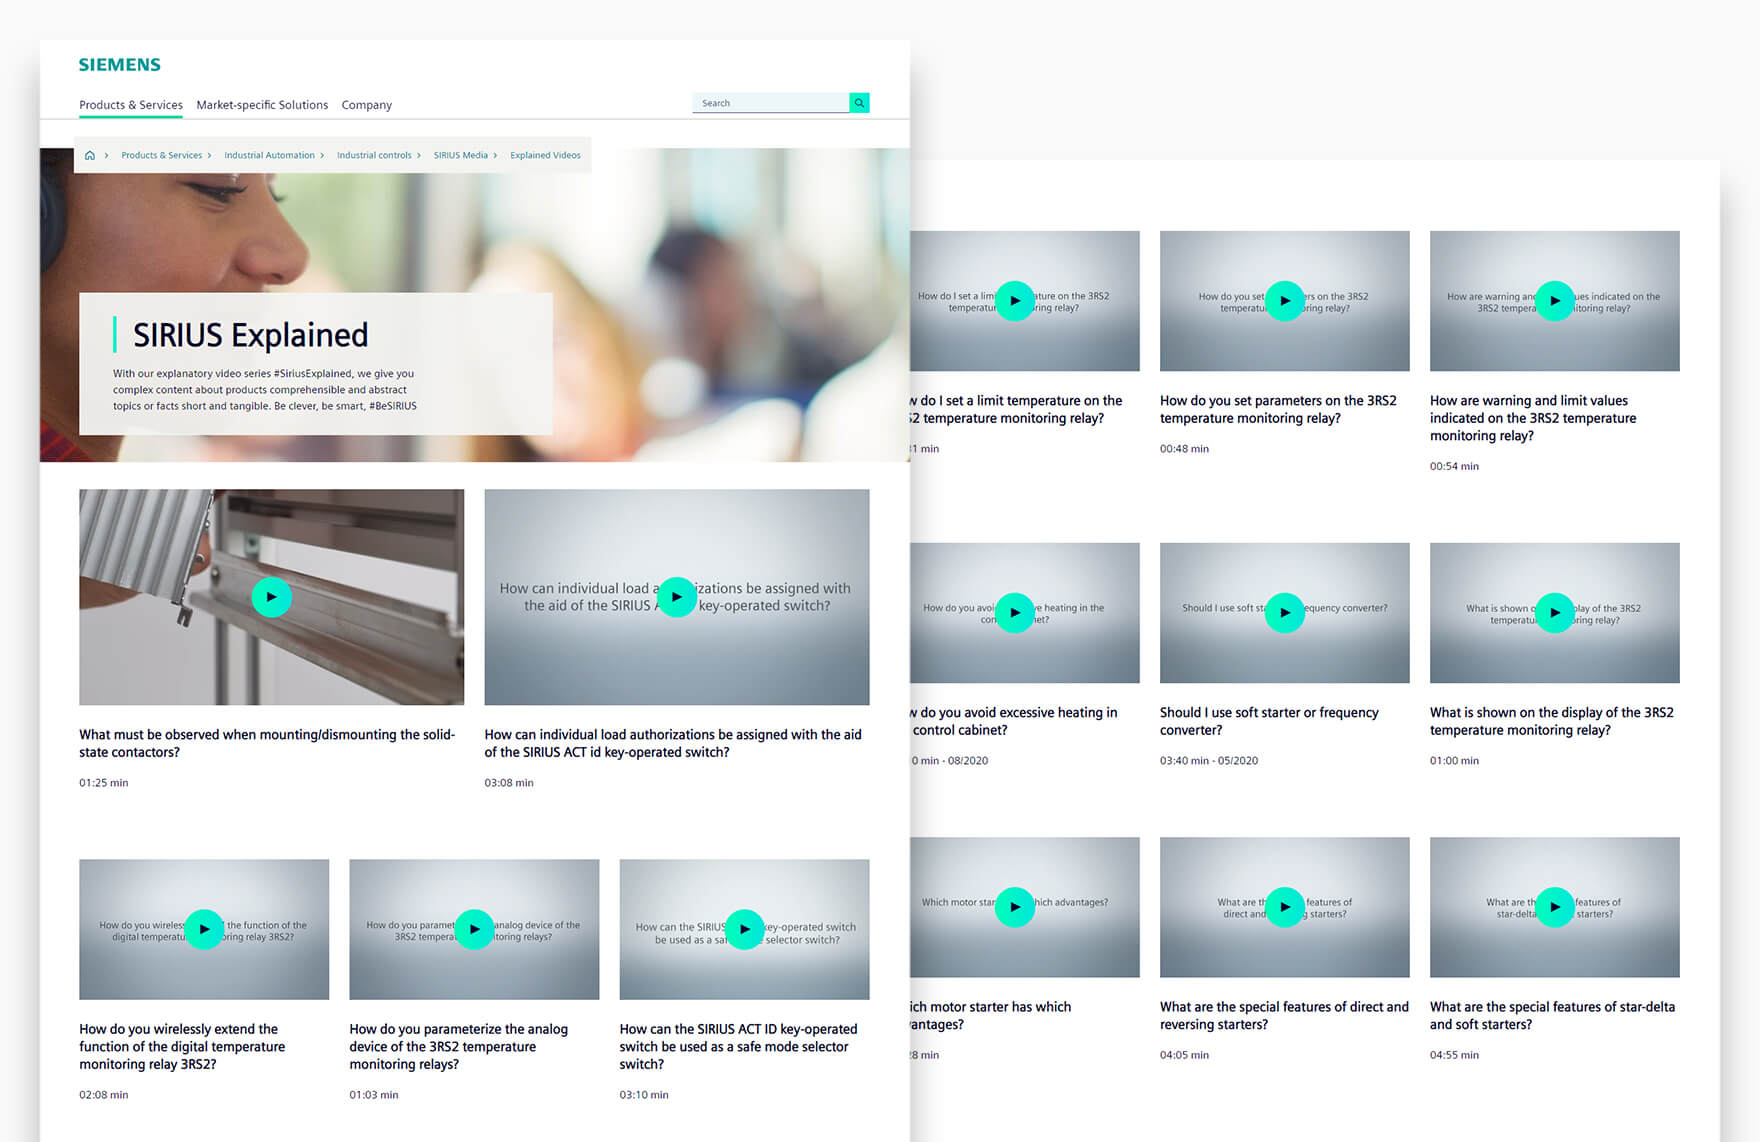Open the Products & Services menu

click(131, 105)
